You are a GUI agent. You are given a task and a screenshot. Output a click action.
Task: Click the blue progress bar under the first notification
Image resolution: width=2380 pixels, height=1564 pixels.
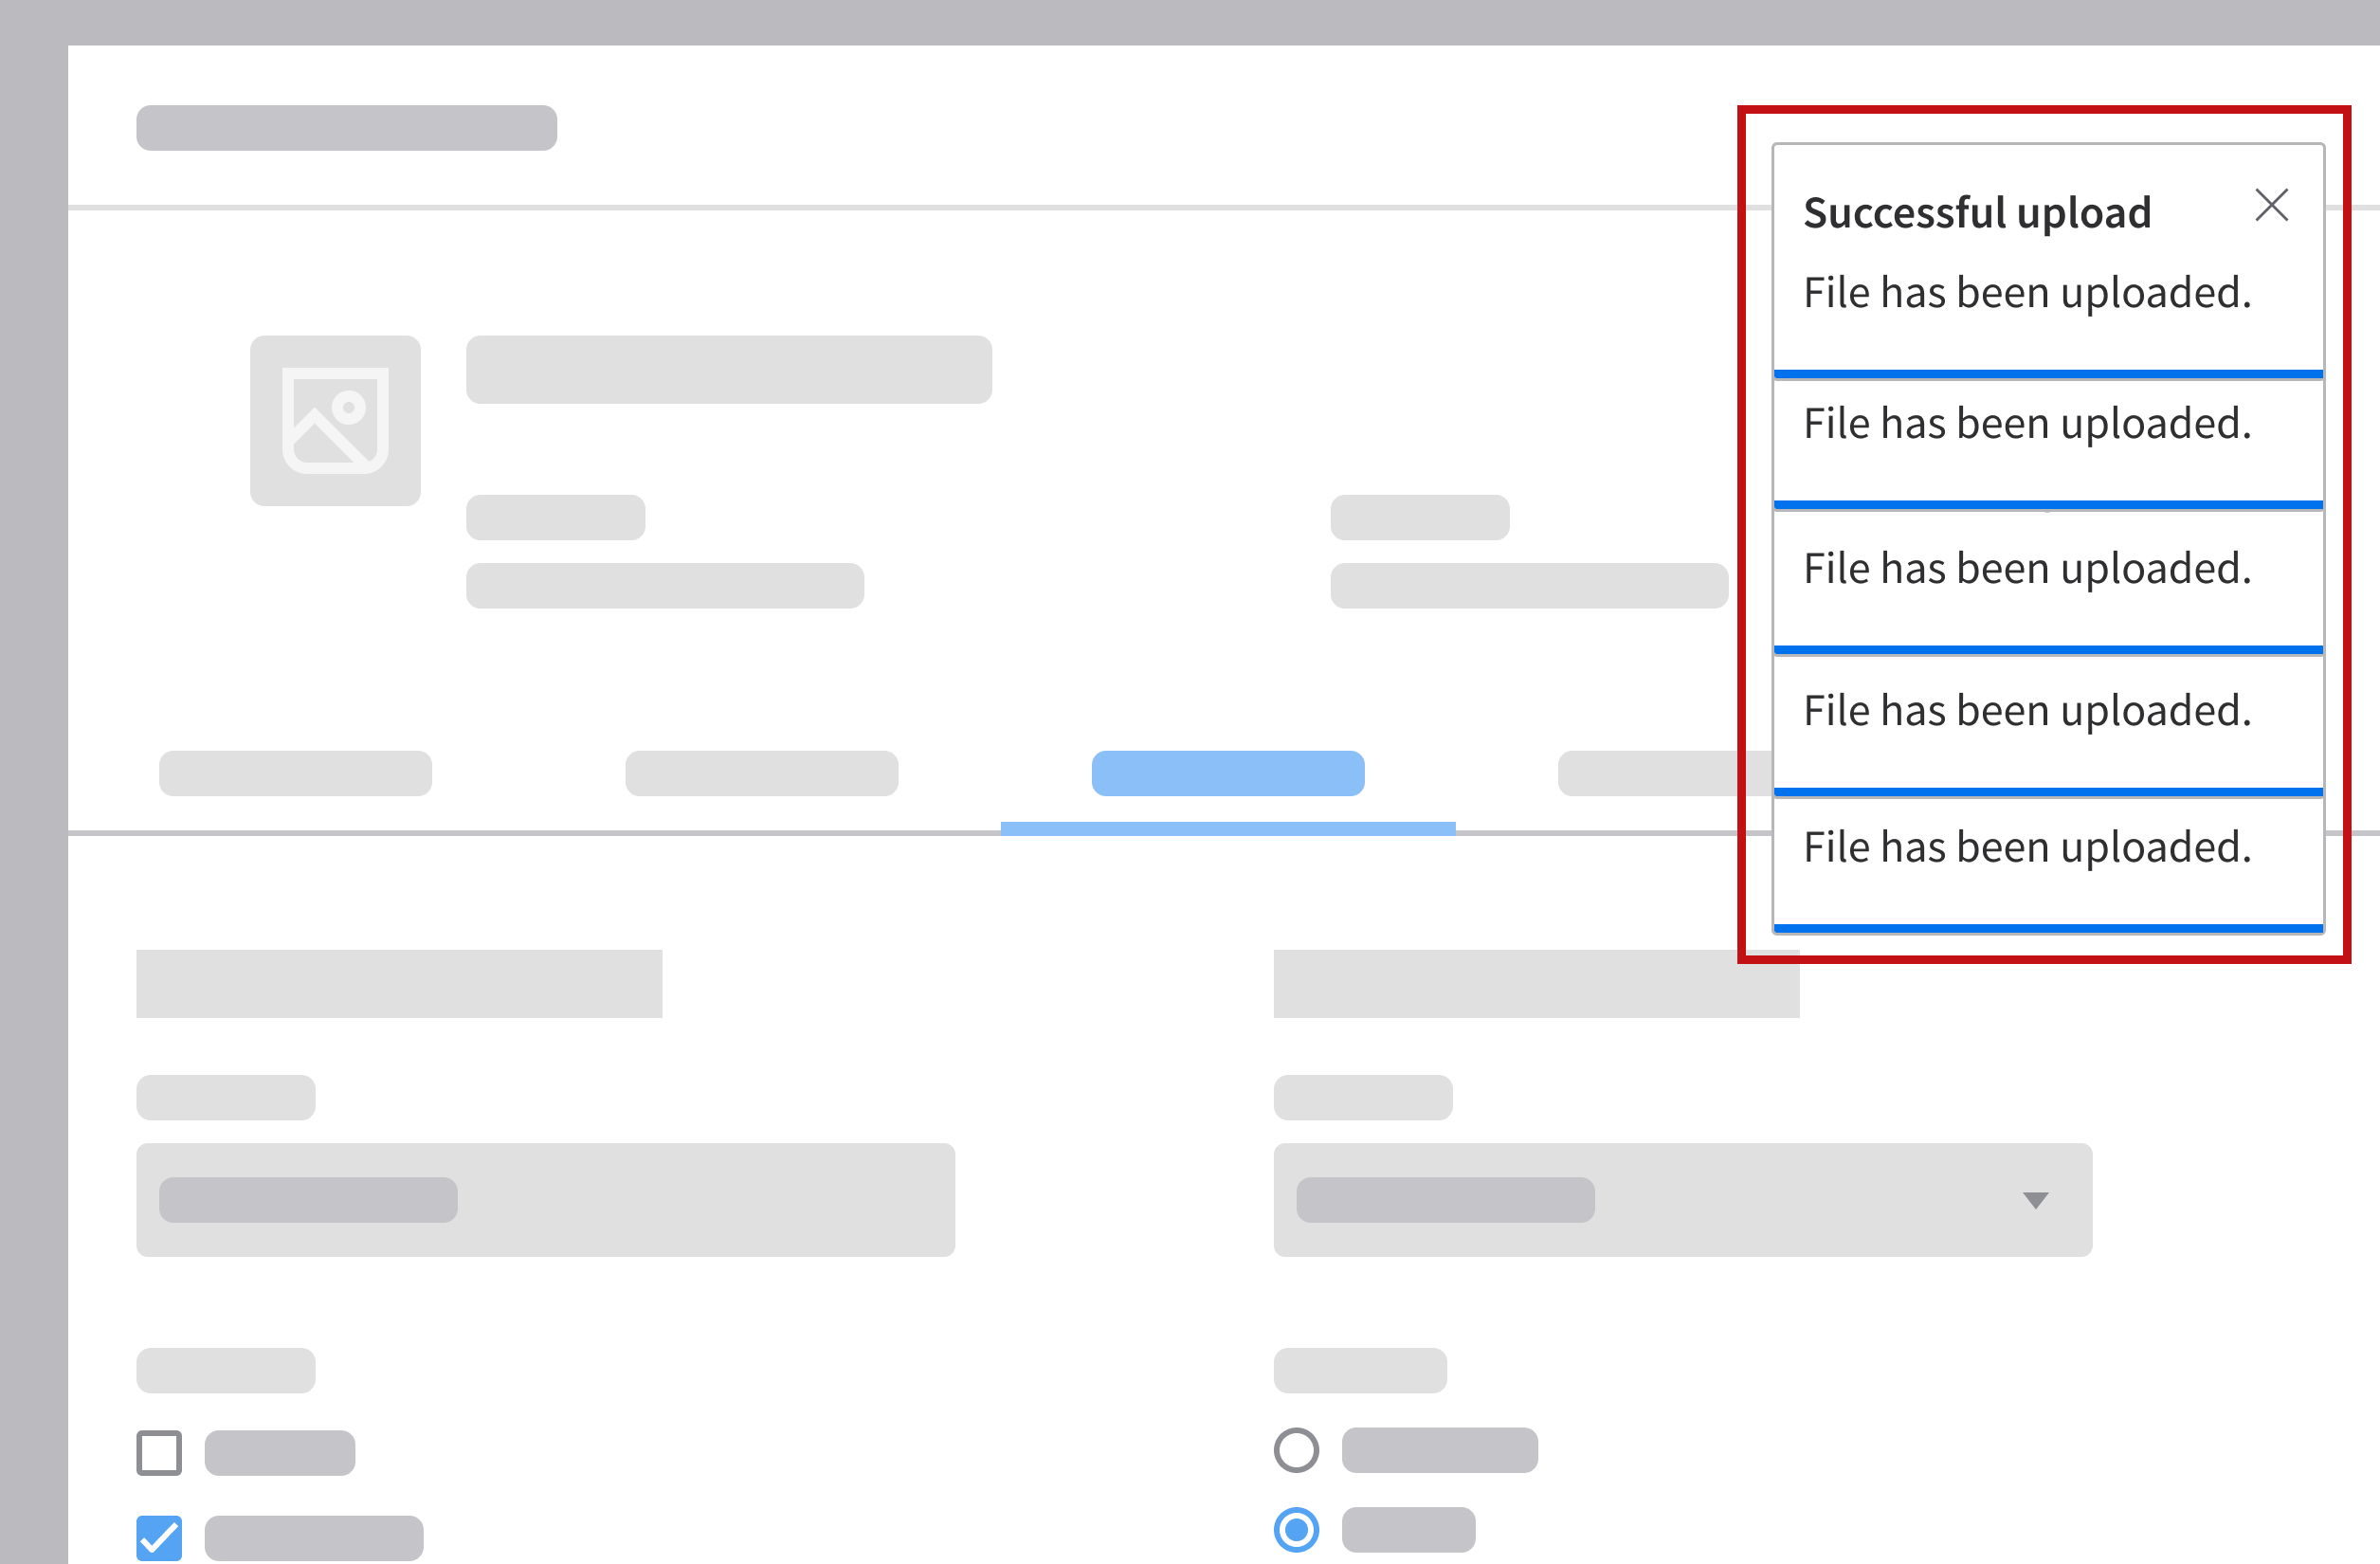pyautogui.click(x=2047, y=374)
